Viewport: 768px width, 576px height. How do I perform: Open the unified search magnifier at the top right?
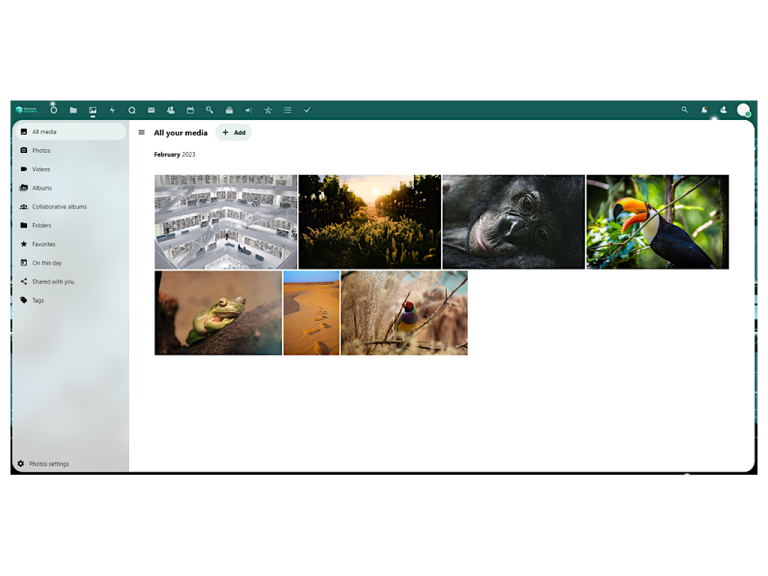684,110
